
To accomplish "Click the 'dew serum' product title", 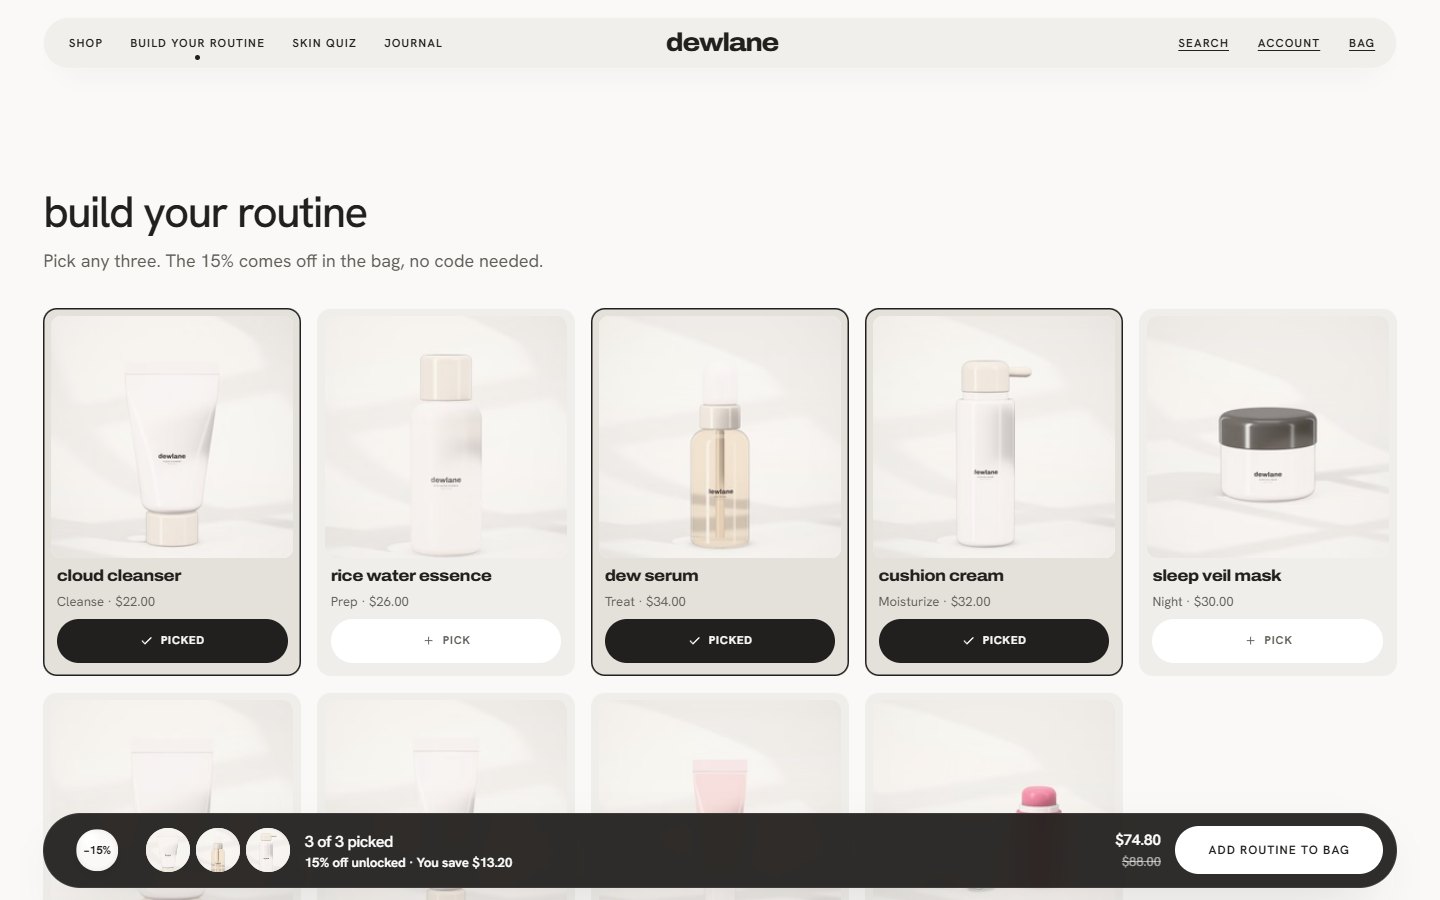I will (651, 576).
